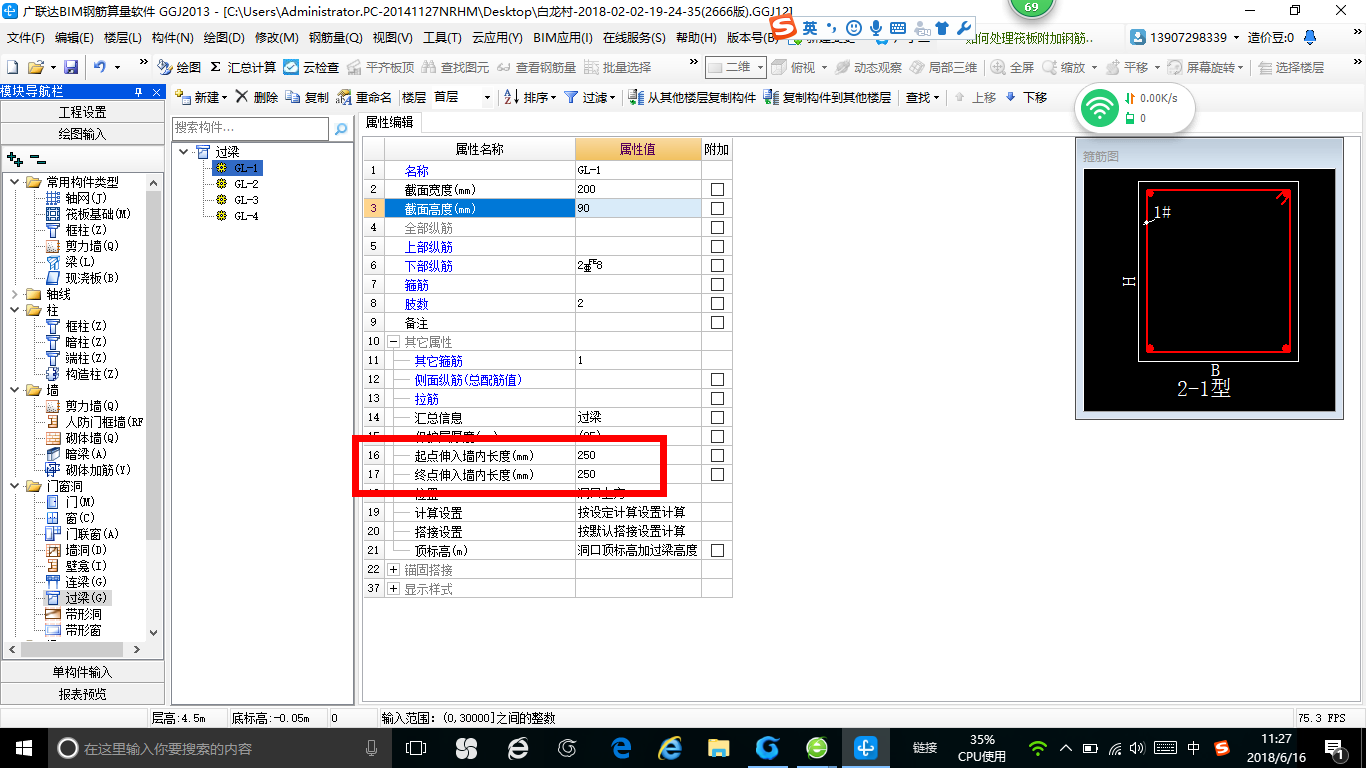This screenshot has width=1366, height=768.
Task: Tick the 附加 checkbox for 下部纵筋
Action: tap(717, 265)
